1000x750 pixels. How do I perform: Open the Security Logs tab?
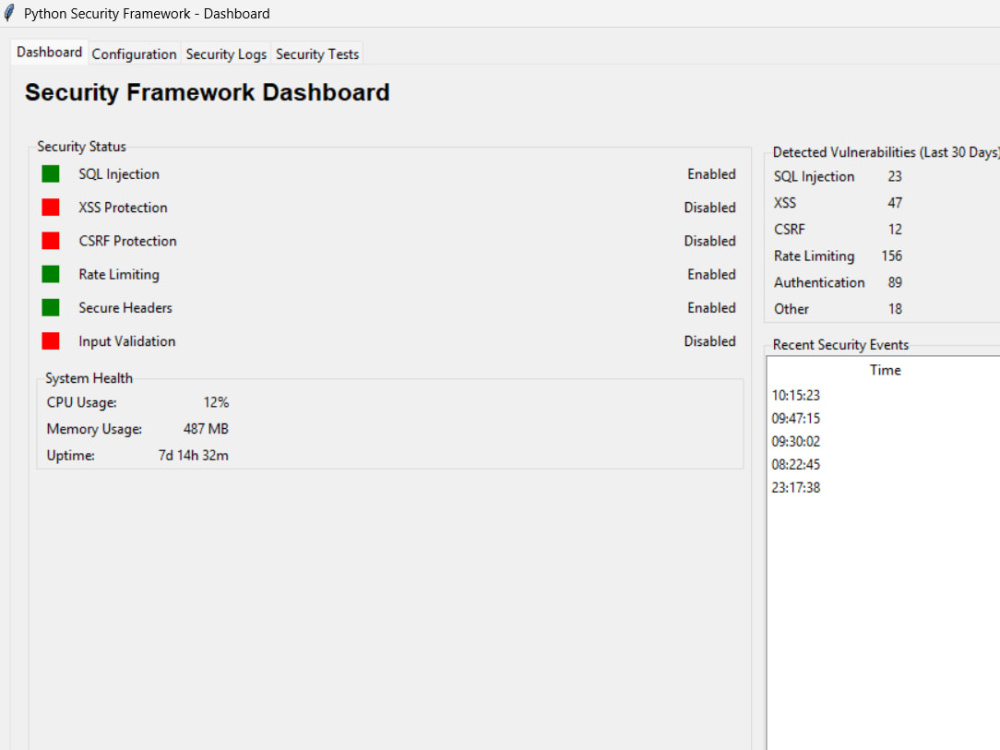click(x=226, y=54)
